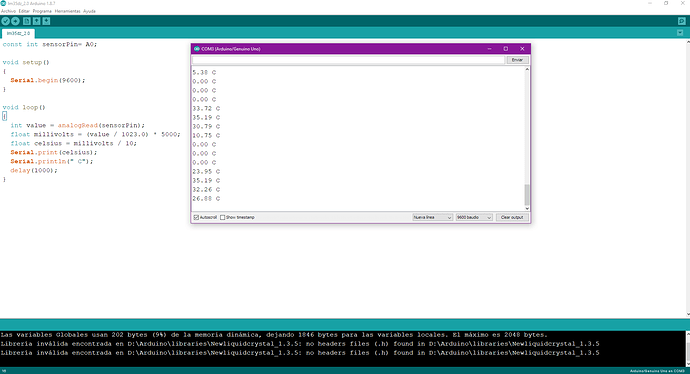Click Serial Monitor scrollbar up arrow
Viewport: 690px width, 374px height.
527,70
